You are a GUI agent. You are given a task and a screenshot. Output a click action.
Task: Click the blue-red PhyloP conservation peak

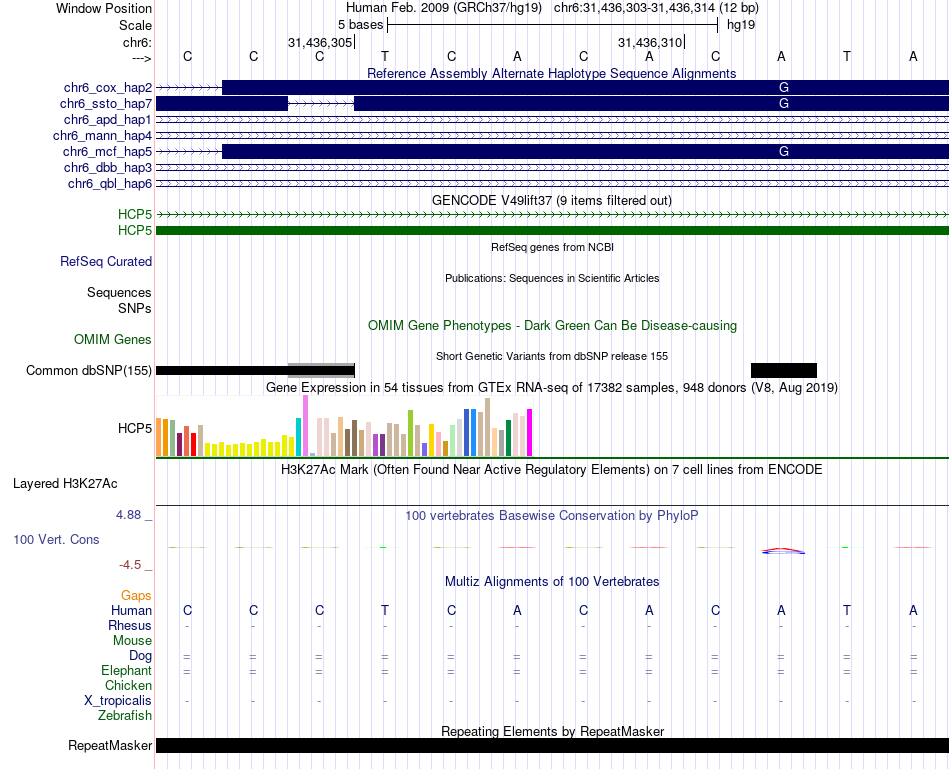783,551
